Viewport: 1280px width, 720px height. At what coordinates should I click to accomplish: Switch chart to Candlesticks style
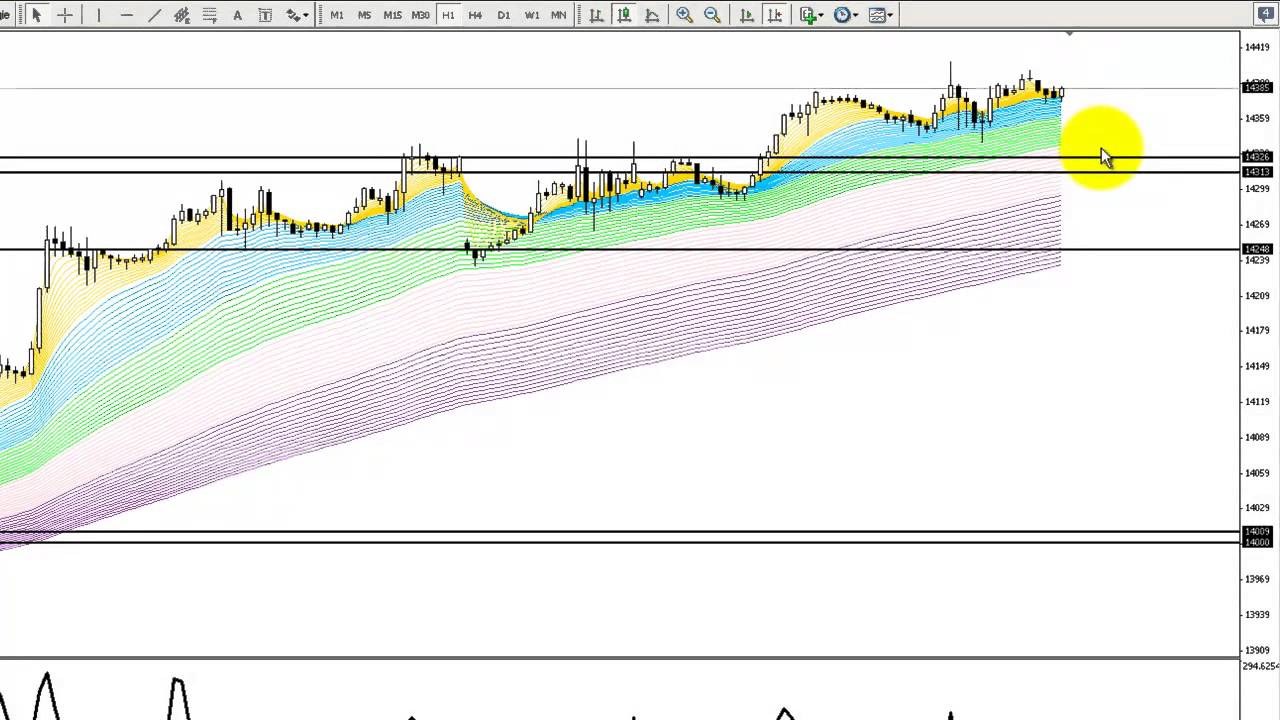tap(624, 15)
